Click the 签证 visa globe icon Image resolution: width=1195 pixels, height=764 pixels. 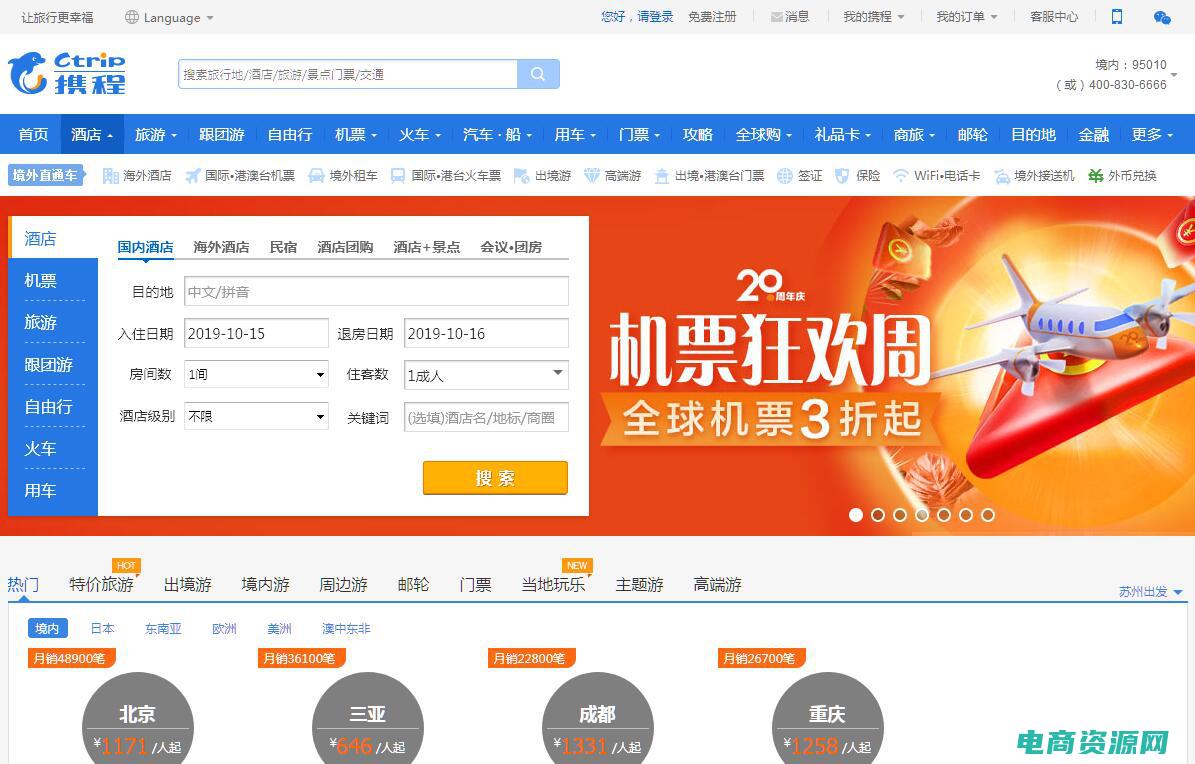pyautogui.click(x=799, y=176)
